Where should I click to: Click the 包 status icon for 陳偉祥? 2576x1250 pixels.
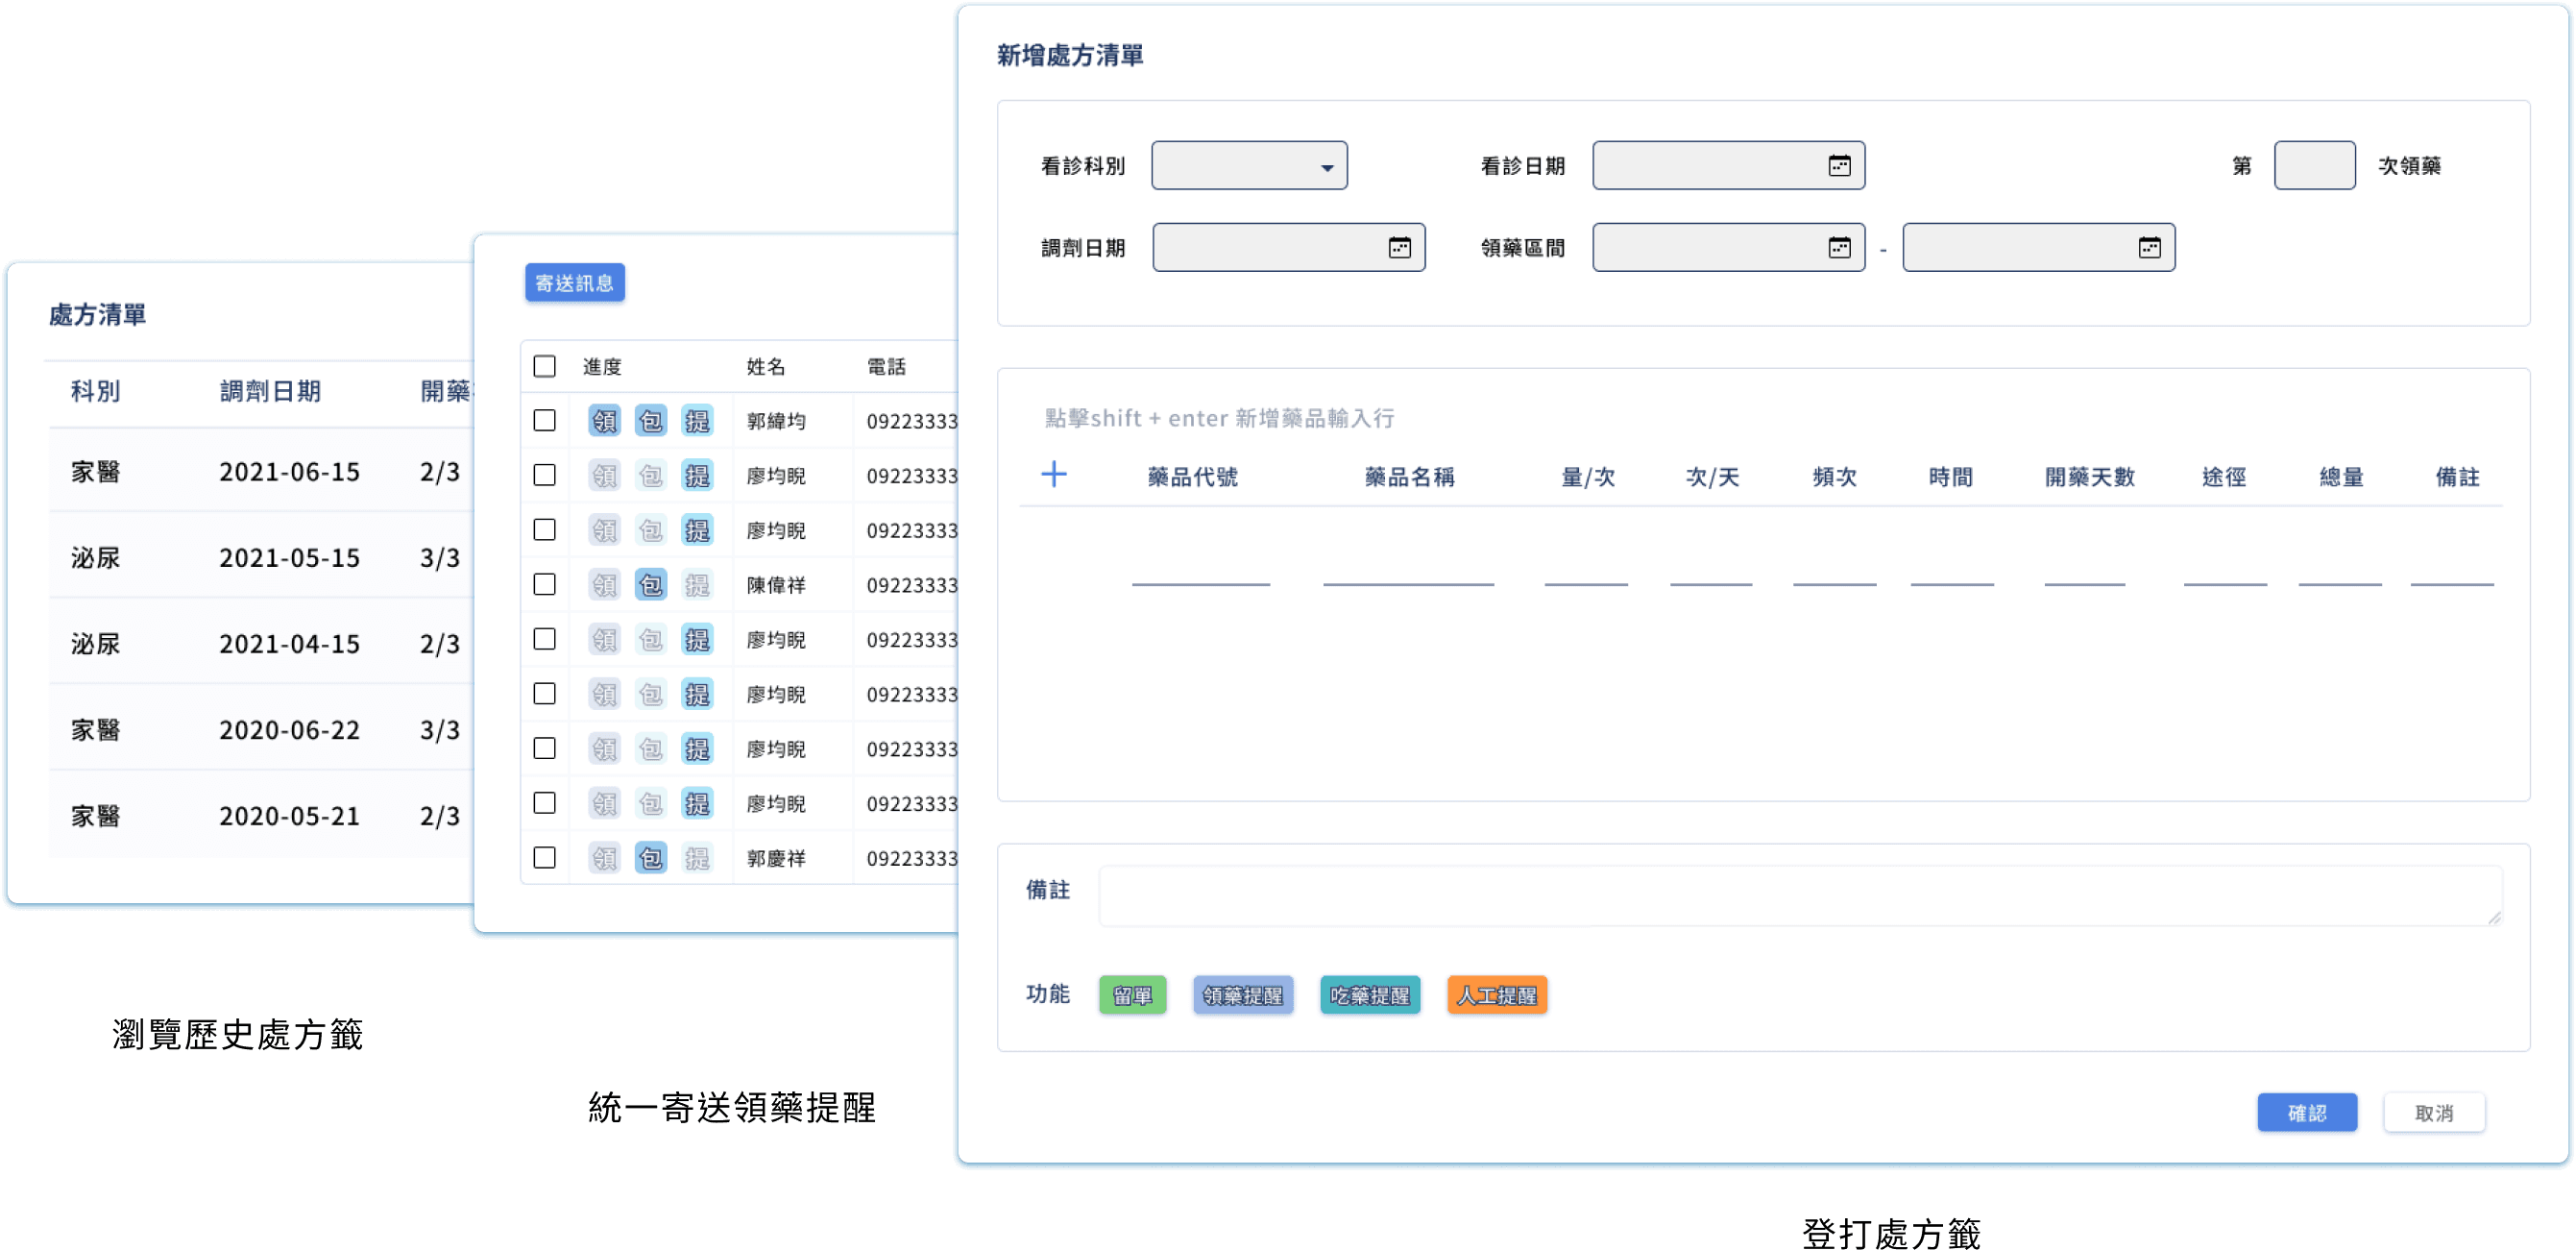click(x=651, y=585)
